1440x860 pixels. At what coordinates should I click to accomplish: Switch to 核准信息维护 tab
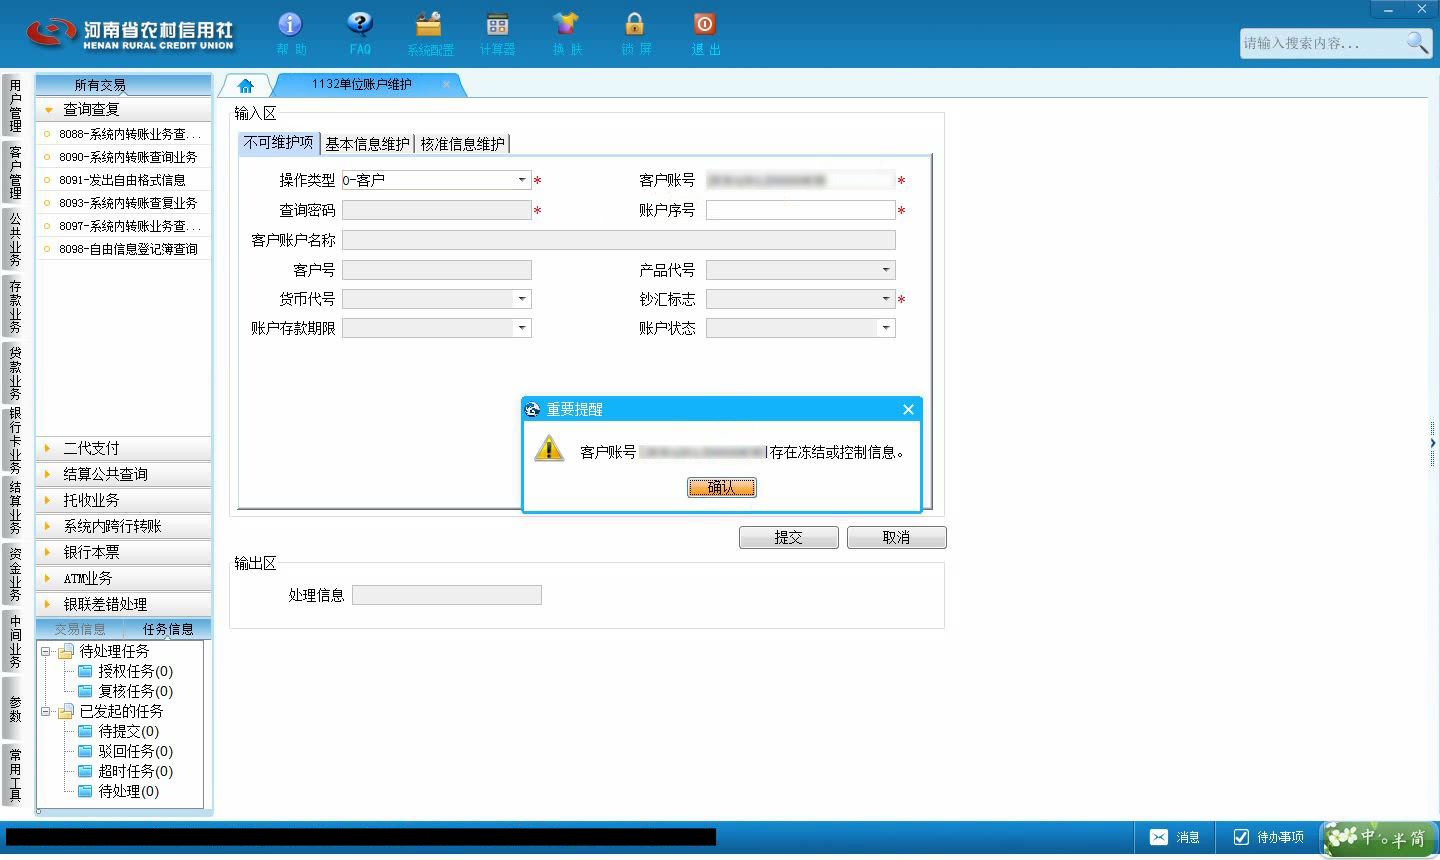click(x=462, y=144)
